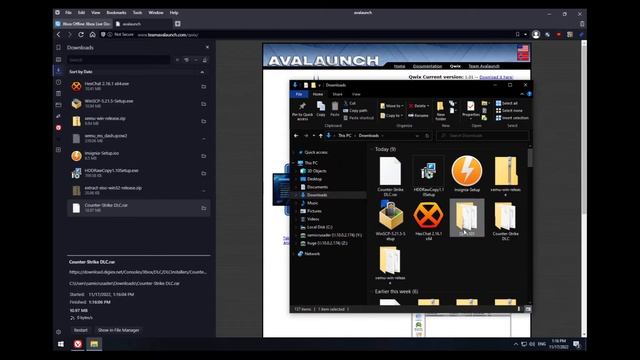Collapse the Today group in Explorer

click(371, 149)
